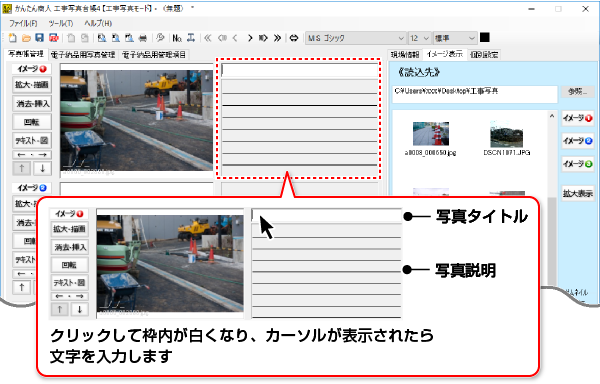Click the 消去・挿入 button for image 1

[x=32, y=103]
